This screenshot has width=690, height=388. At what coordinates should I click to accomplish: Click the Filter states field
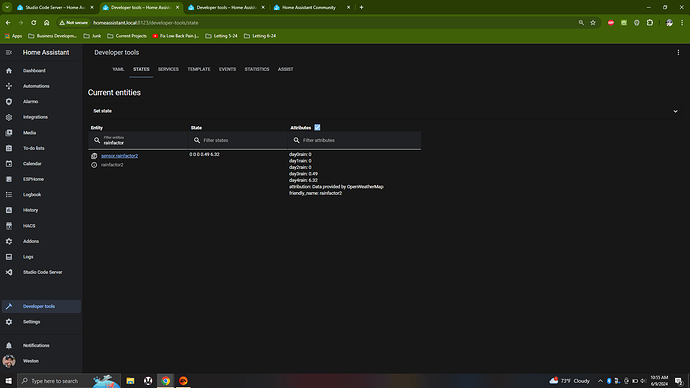click(x=238, y=140)
